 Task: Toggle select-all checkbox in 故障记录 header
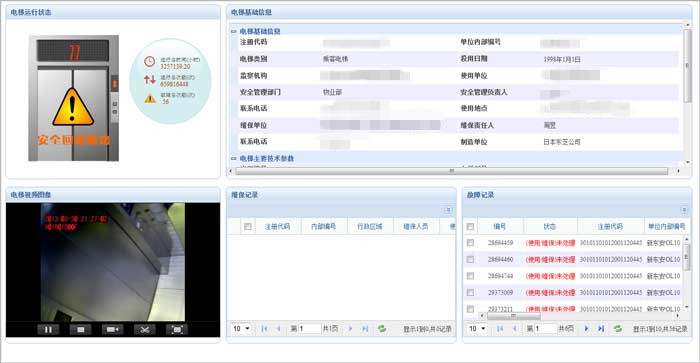coord(470,227)
